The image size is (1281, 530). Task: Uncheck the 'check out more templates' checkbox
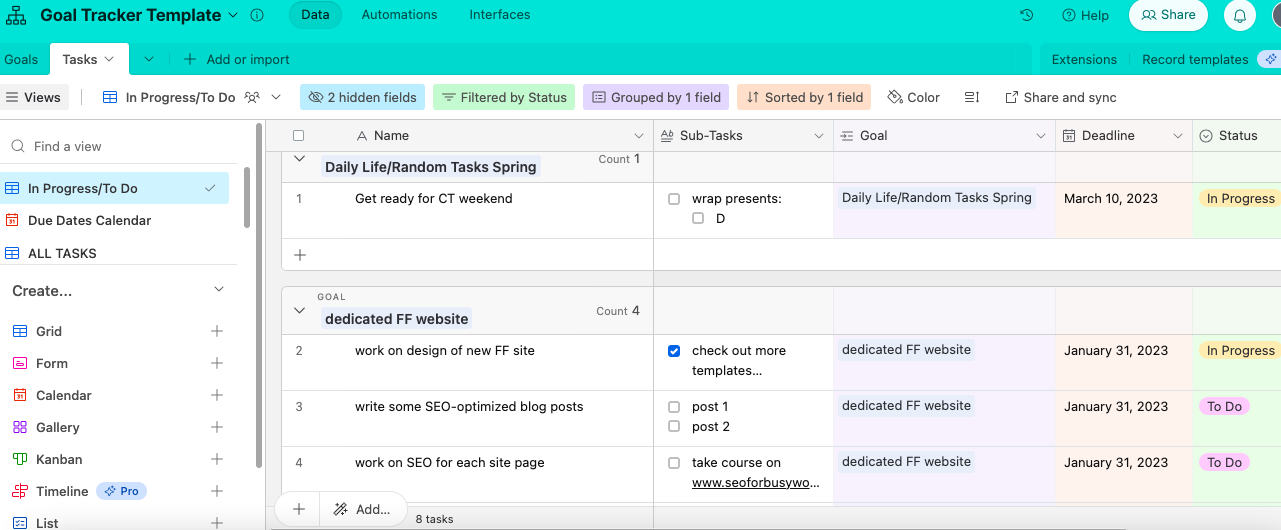tap(674, 351)
